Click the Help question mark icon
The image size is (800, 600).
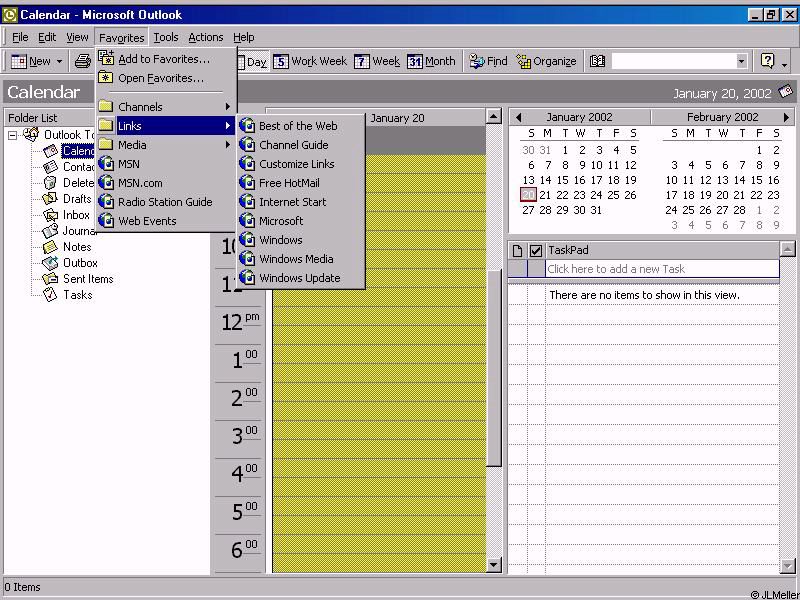[767, 62]
